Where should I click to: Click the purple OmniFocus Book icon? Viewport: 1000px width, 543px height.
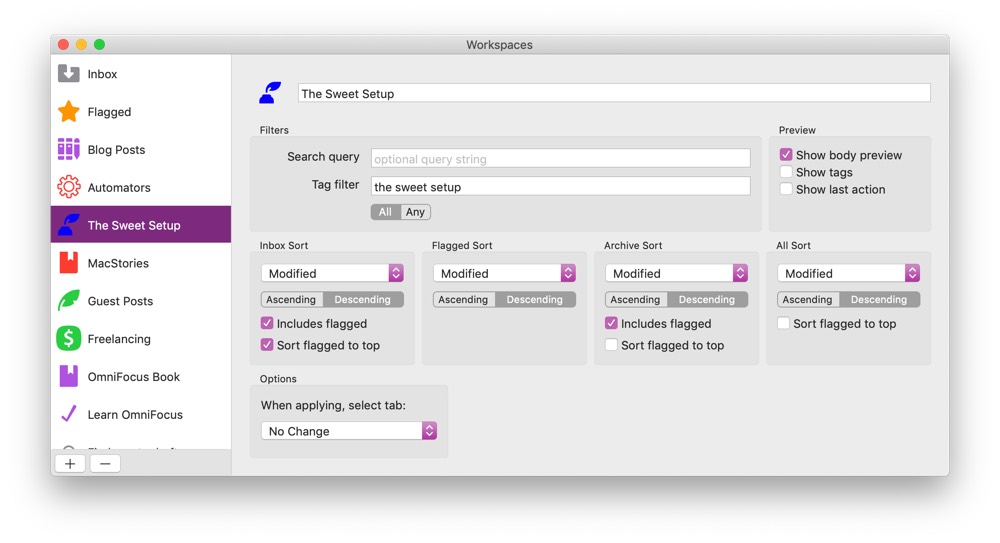tap(69, 376)
